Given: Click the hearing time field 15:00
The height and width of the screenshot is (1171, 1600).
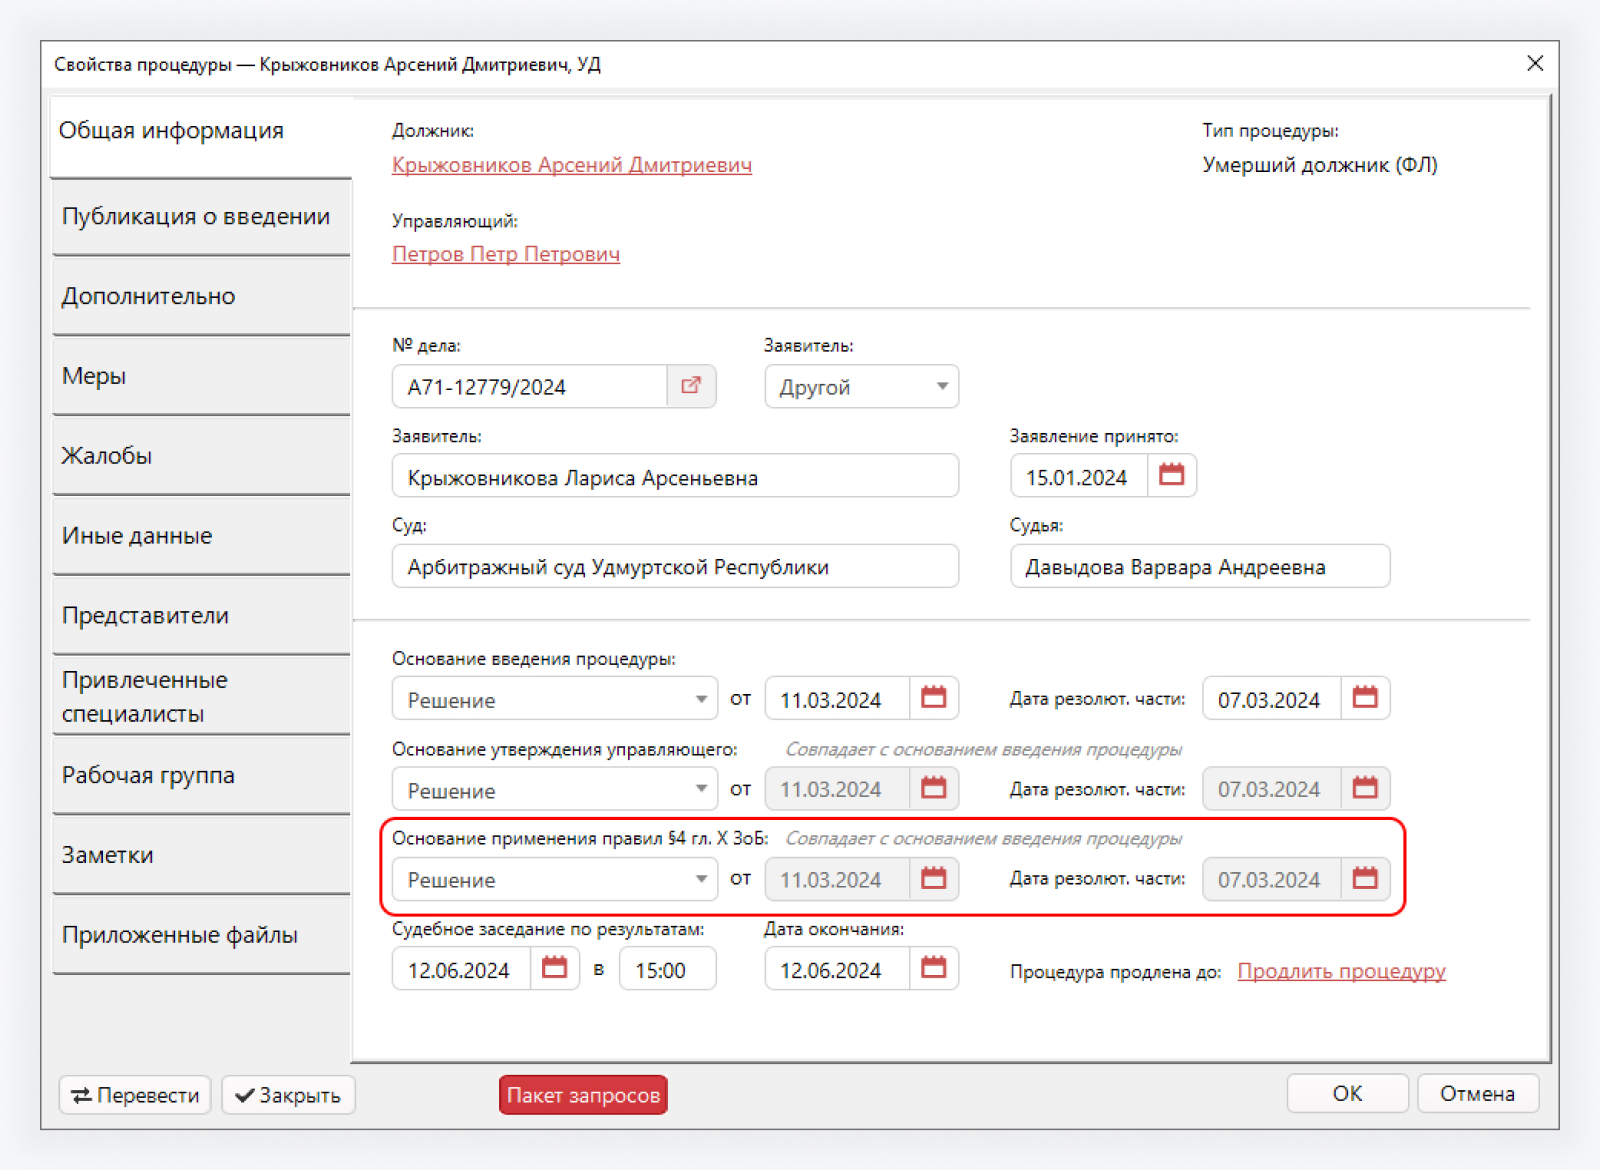Looking at the screenshot, I should pos(668,970).
